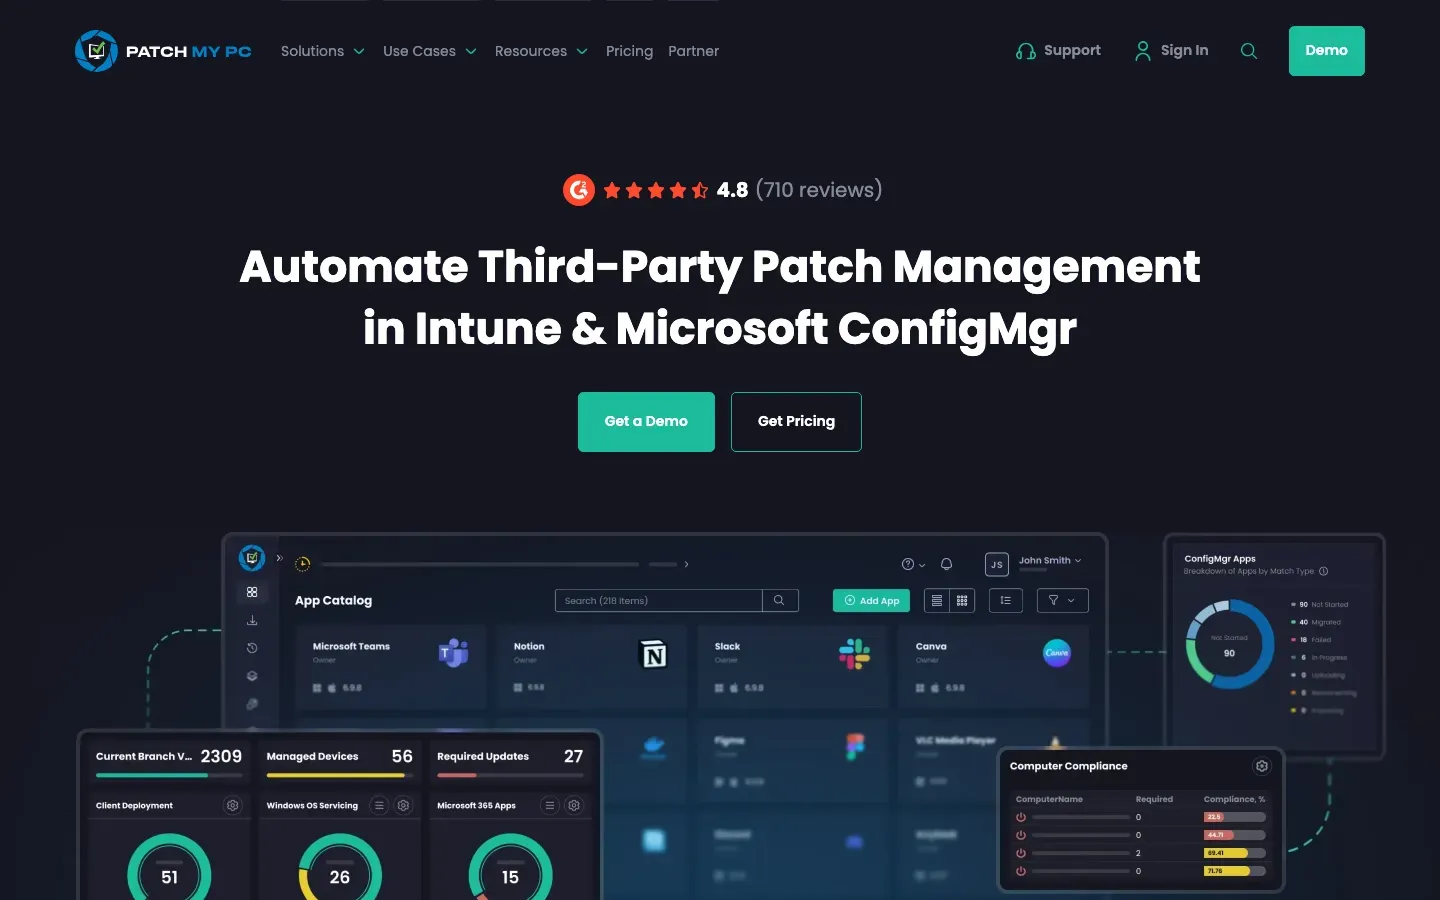Click the sort order icon button
The width and height of the screenshot is (1440, 900).
click(1005, 600)
